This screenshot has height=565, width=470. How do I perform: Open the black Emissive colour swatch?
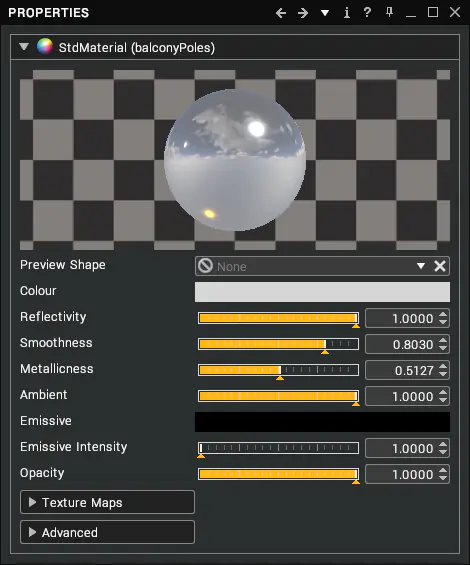point(322,422)
